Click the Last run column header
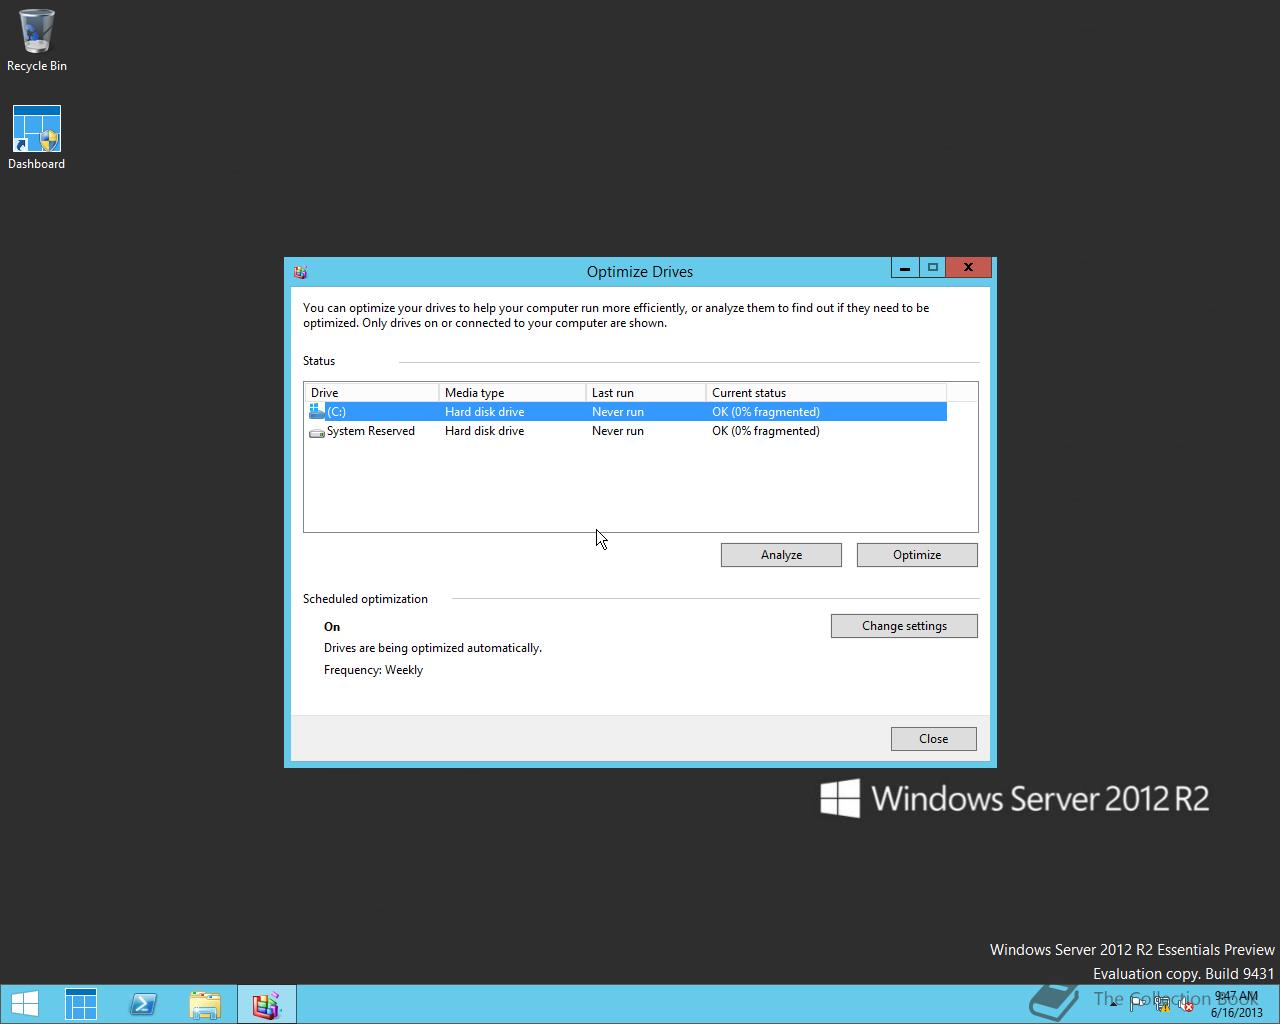Screen dimensions: 1280x1024 [x=646, y=393]
